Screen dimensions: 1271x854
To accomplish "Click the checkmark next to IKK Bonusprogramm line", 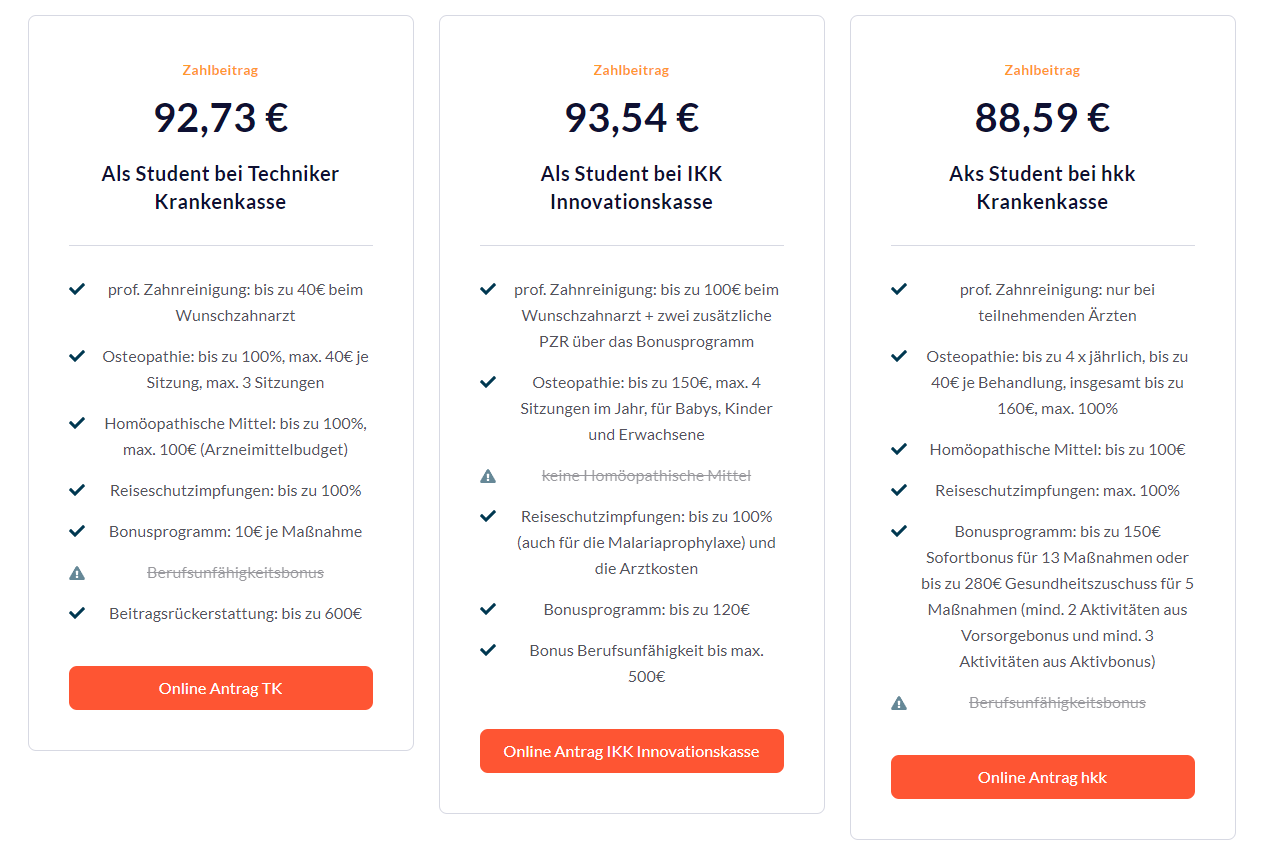I will click(488, 608).
